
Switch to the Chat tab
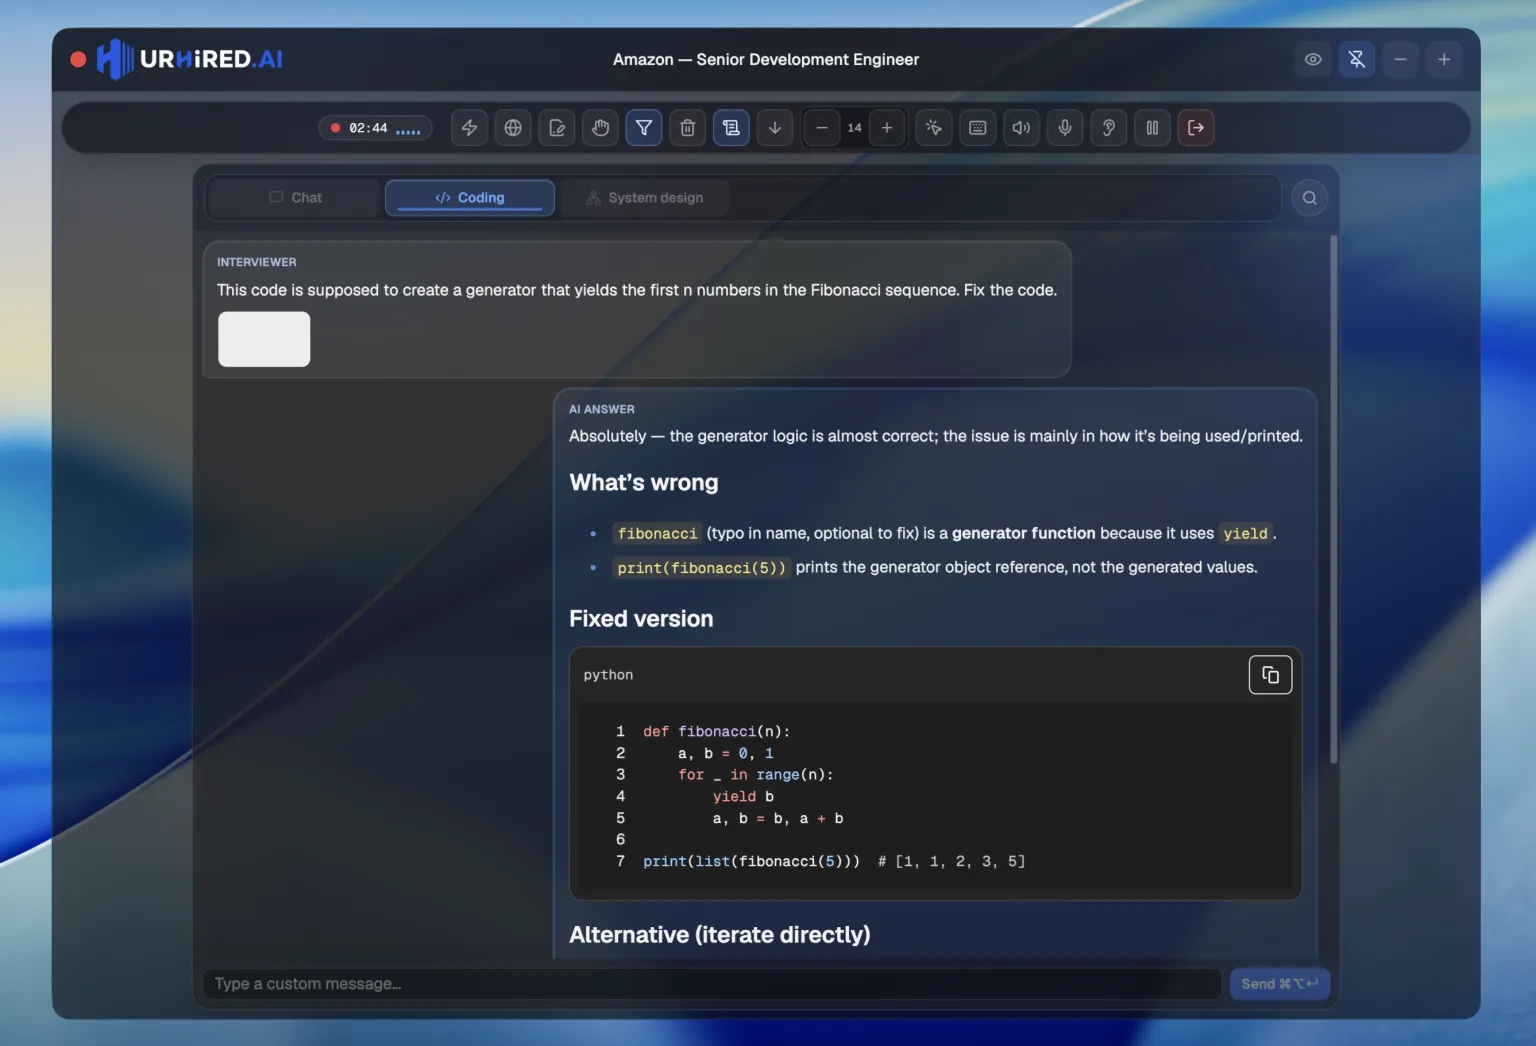click(x=295, y=198)
